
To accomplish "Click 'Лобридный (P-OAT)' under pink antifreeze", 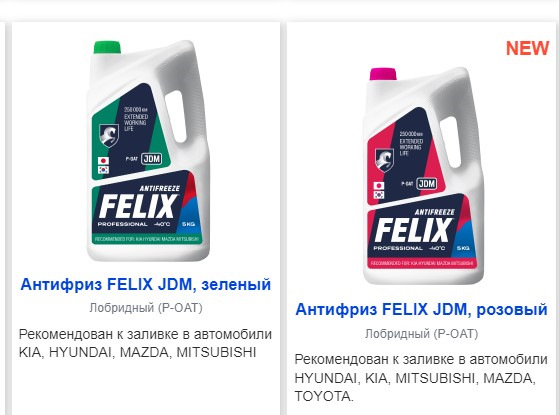I will coord(421,334).
